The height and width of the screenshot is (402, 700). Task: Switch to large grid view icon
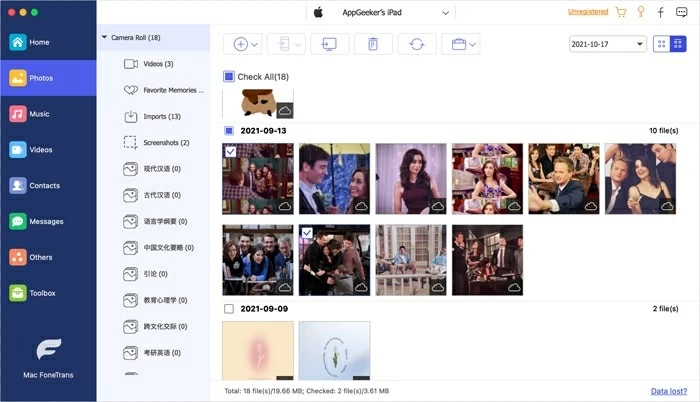point(662,44)
